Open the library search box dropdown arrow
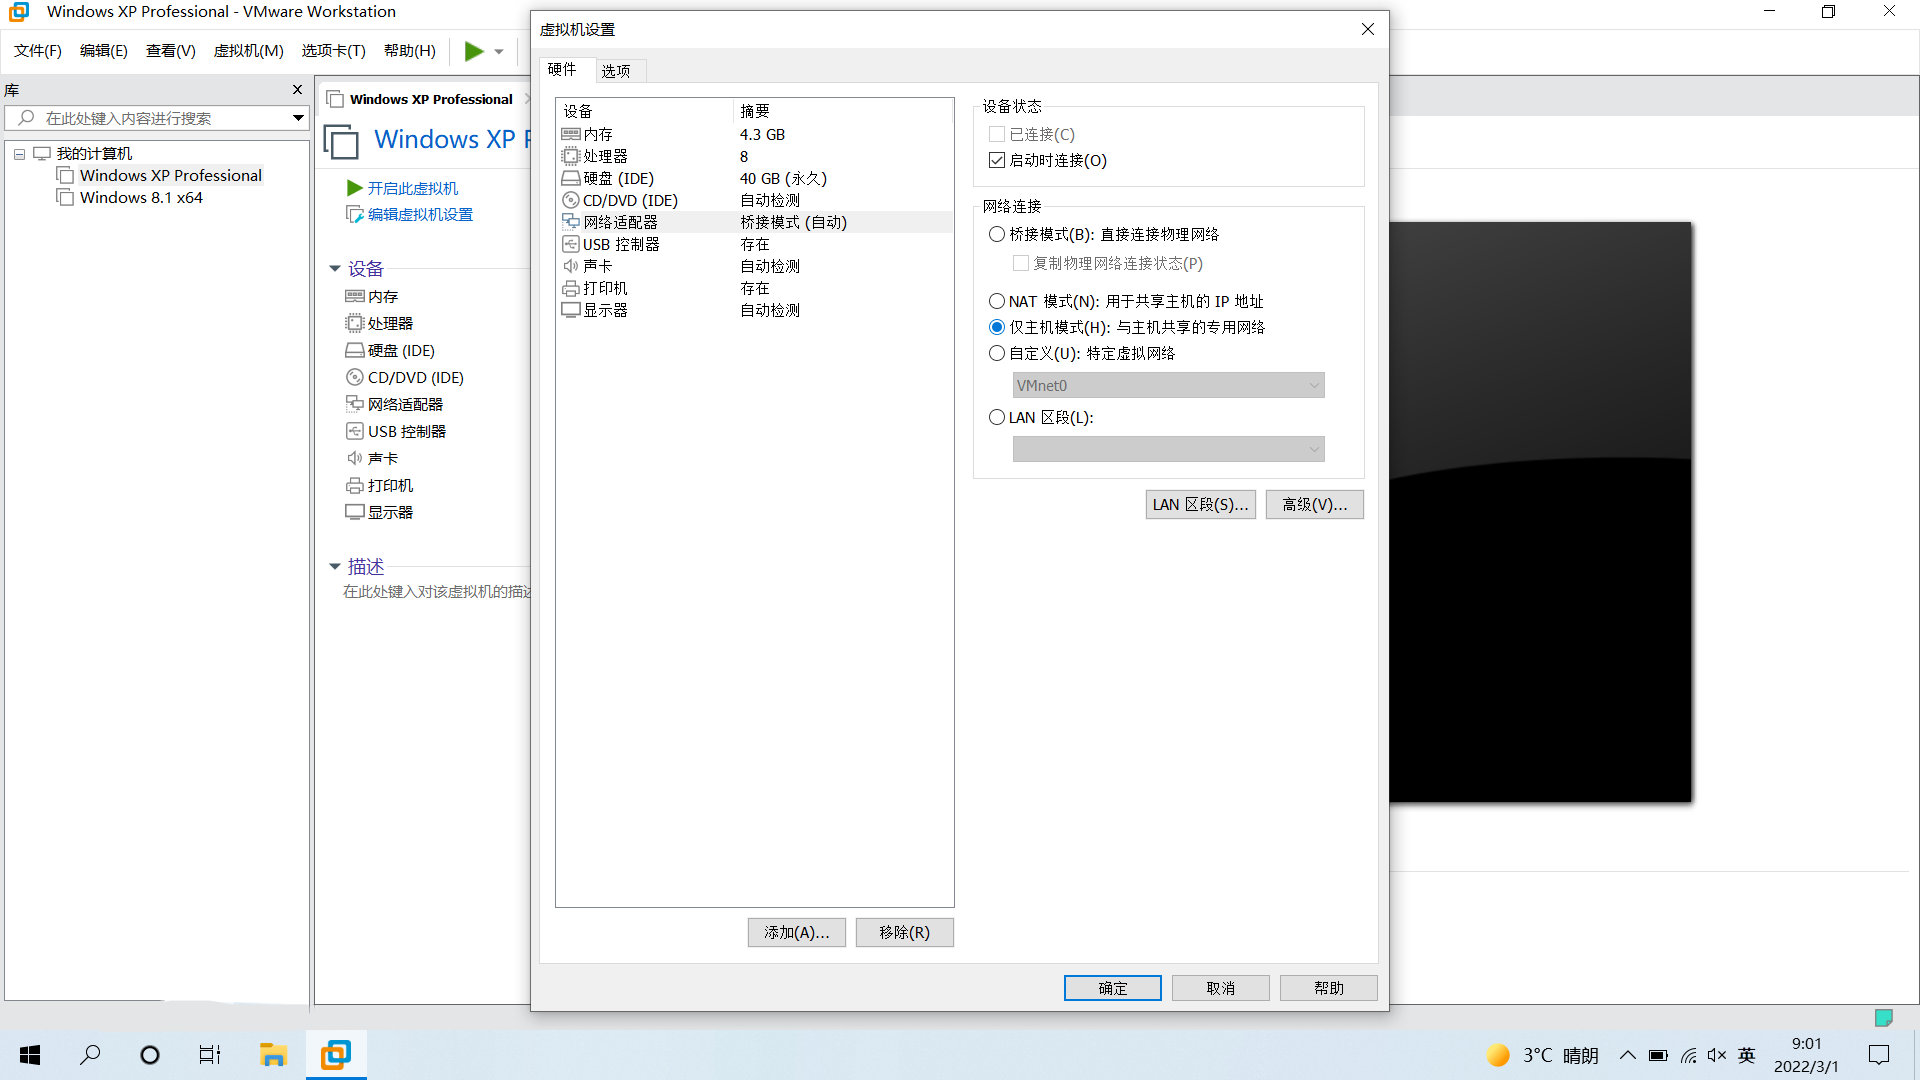 point(298,118)
